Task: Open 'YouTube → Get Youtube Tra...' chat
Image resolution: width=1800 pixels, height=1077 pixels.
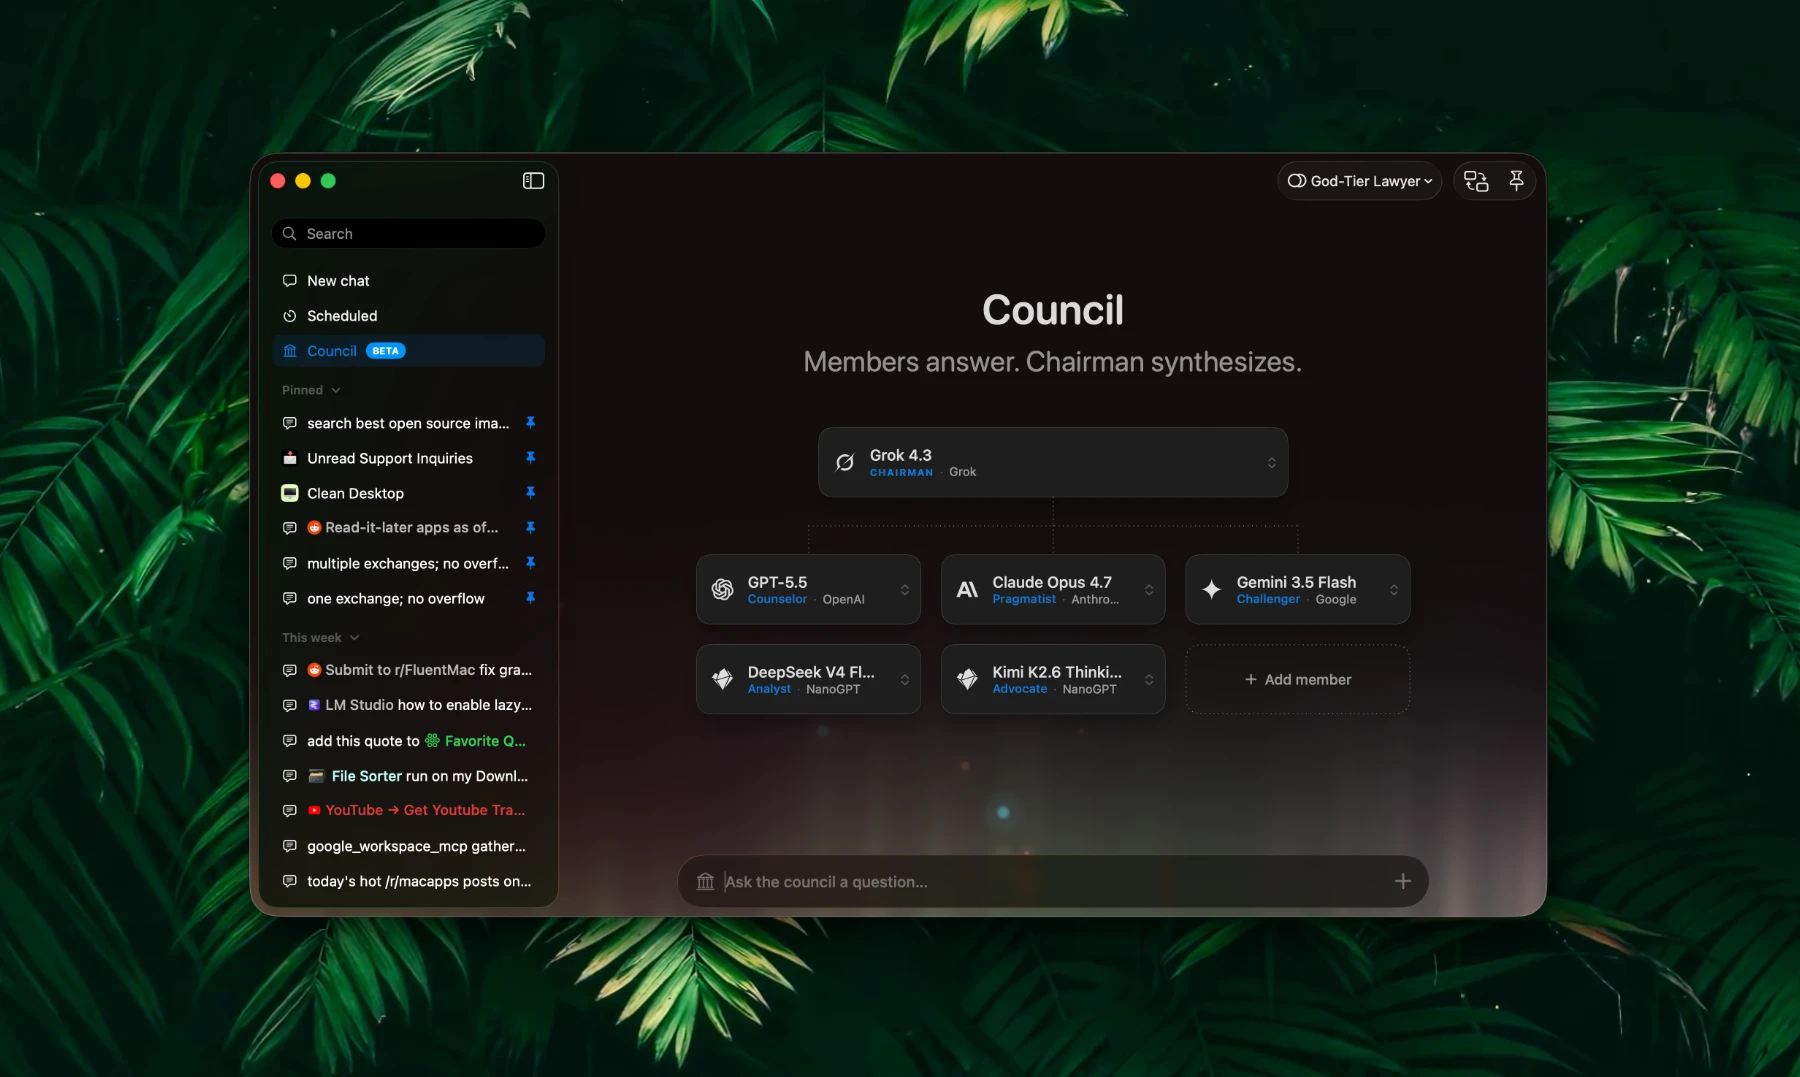Action: [408, 811]
